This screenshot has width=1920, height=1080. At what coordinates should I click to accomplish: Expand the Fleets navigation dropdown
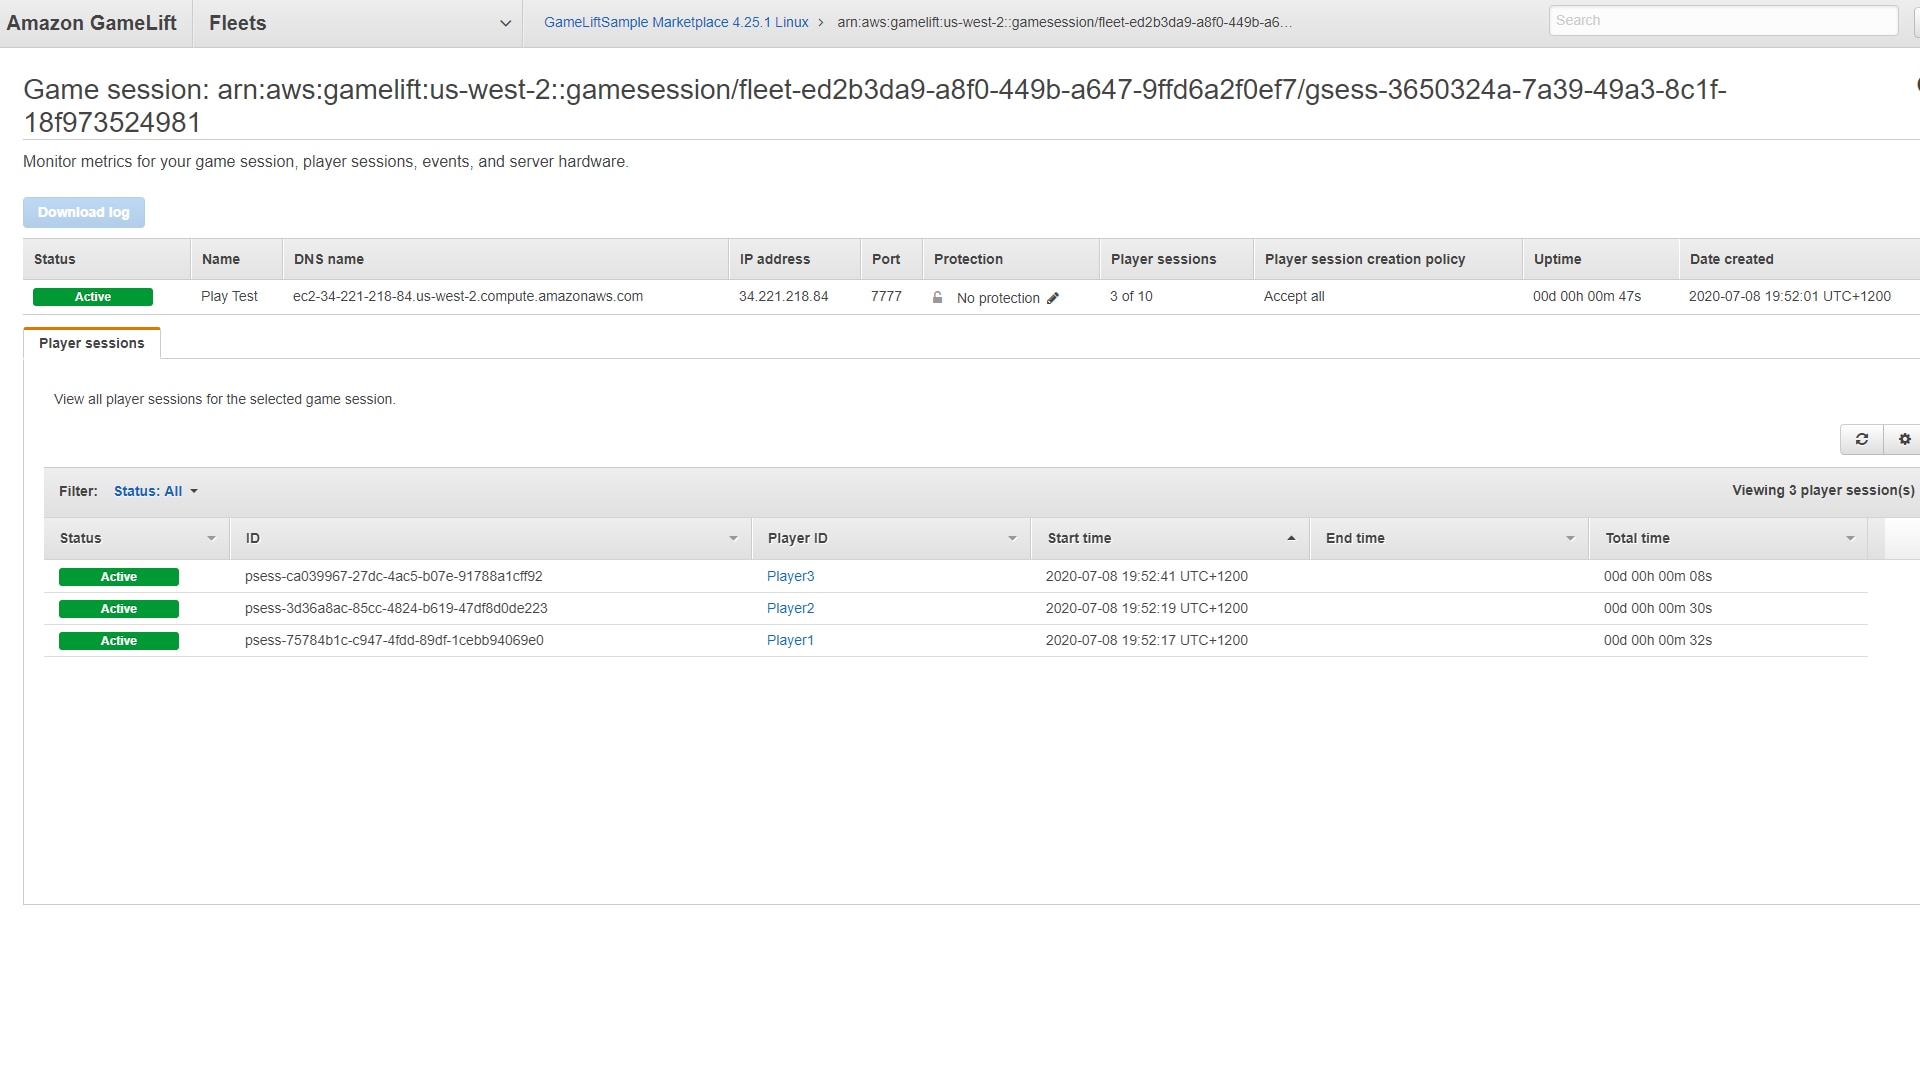point(505,24)
